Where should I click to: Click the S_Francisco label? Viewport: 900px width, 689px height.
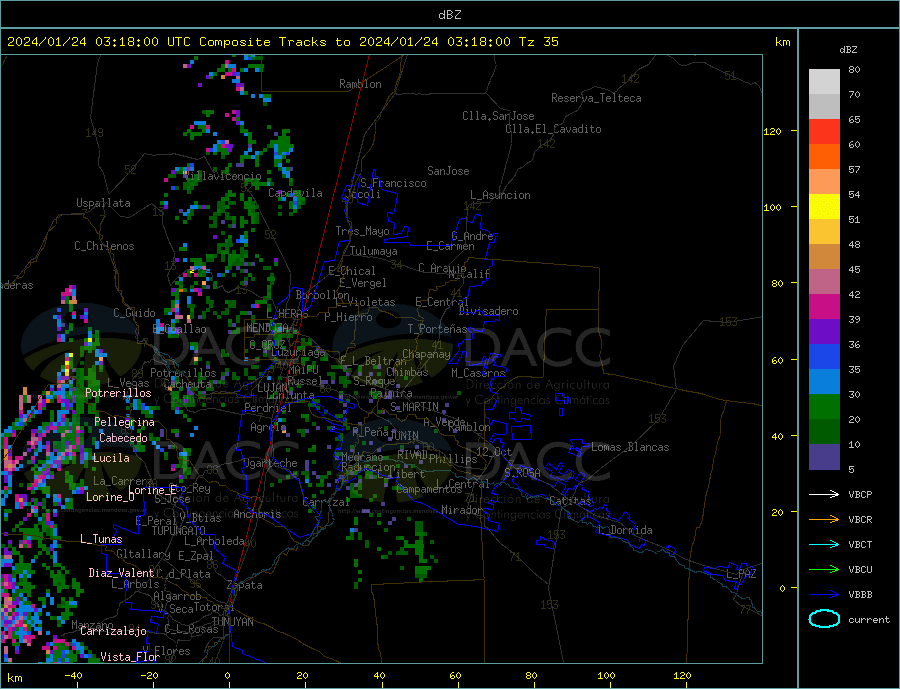394,184
